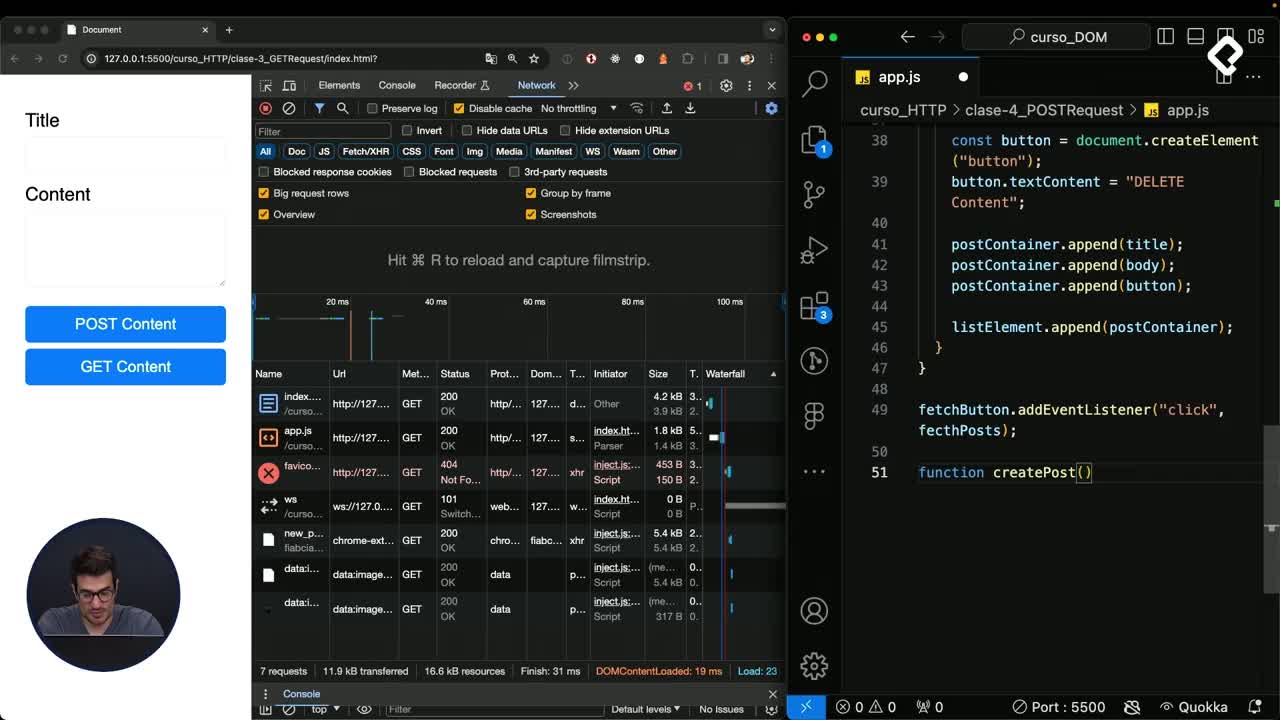Go back with VS Code arrow
Screen dimensions: 1280x720
click(x=907, y=37)
